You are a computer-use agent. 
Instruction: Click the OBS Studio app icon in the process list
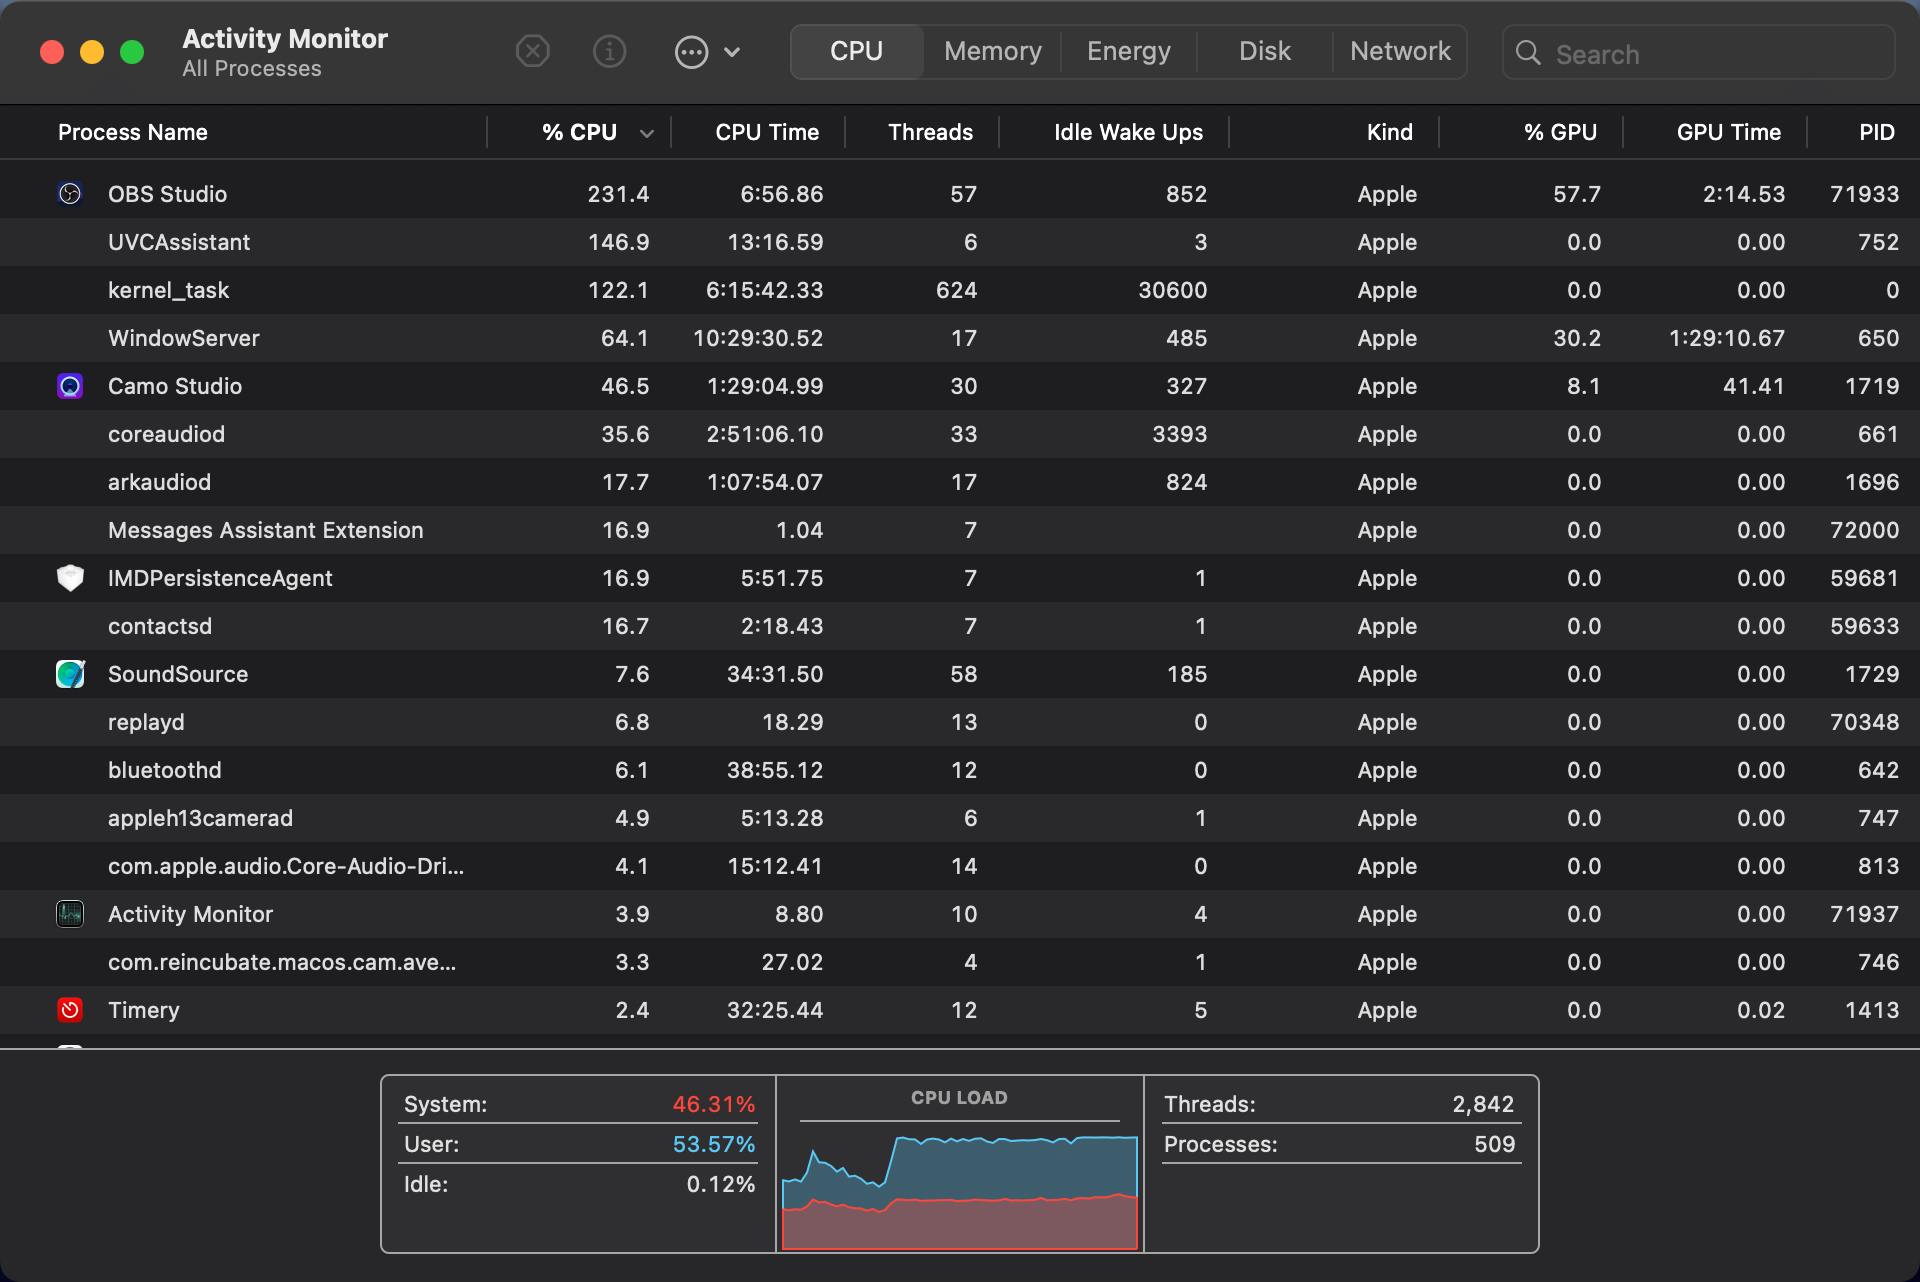[x=70, y=194]
